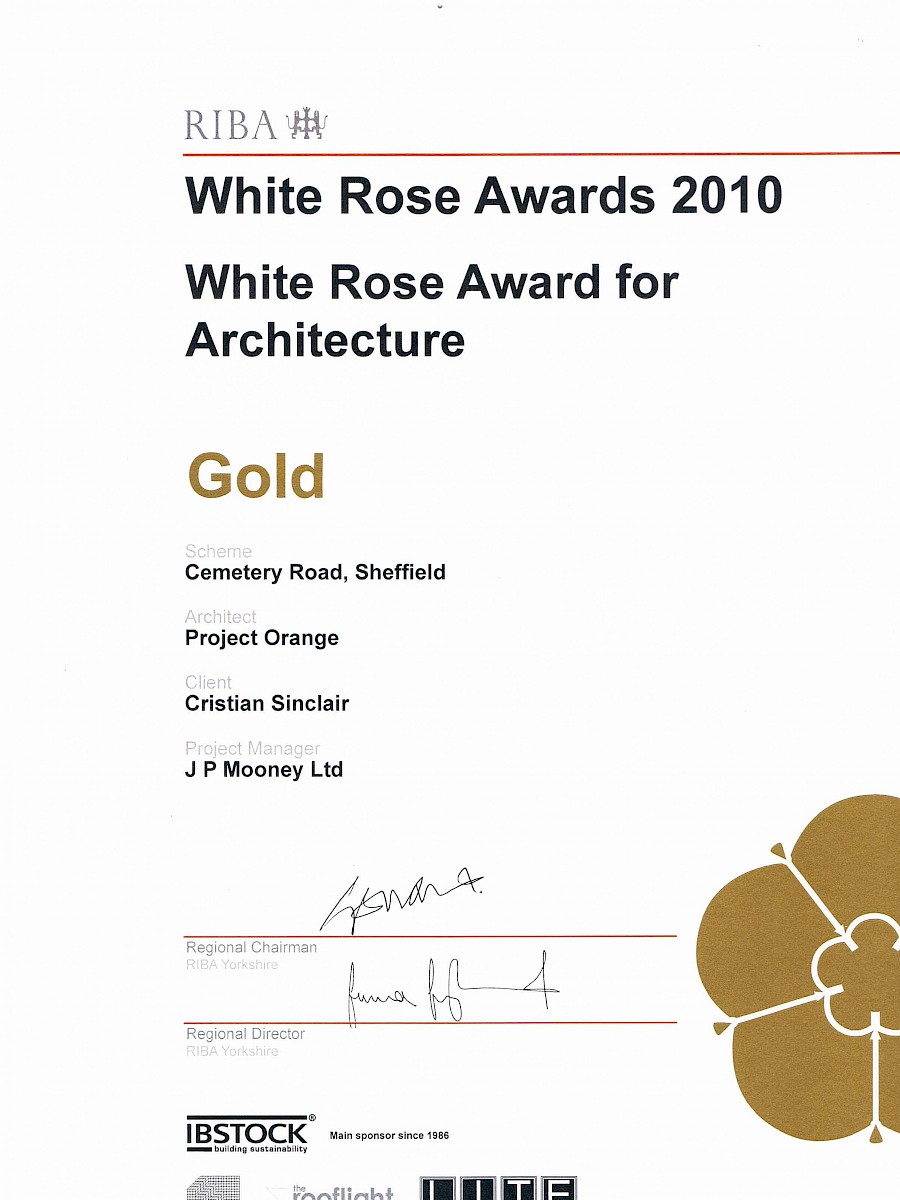Click the White Rose Award for Architecture title
Image resolution: width=900 pixels, height=1200 pixels.
click(432, 311)
